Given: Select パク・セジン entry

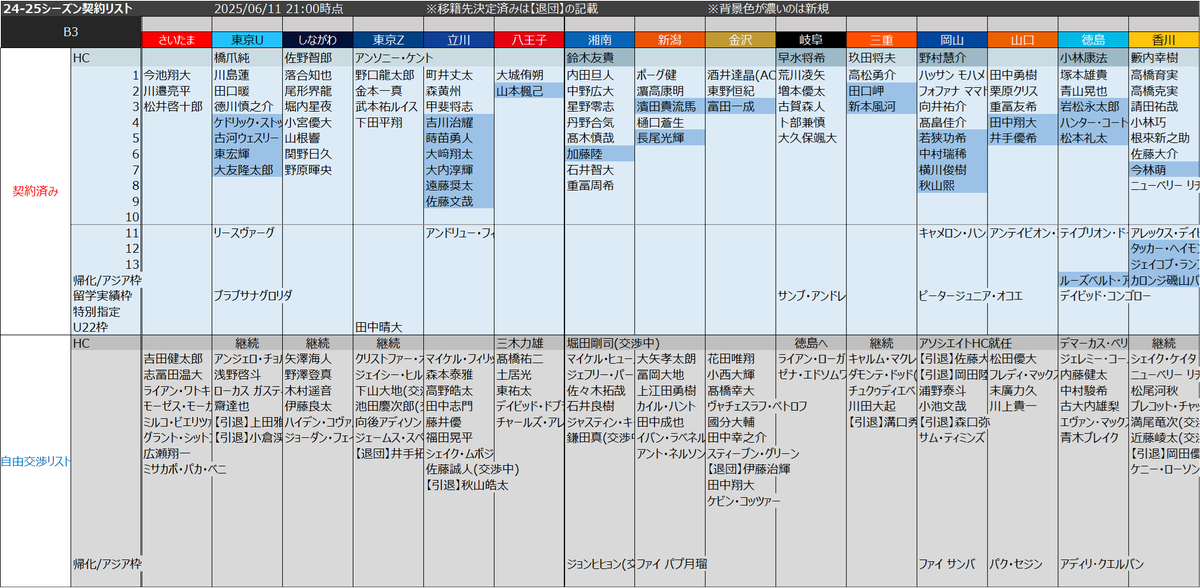Looking at the screenshot, I should coord(1017,565).
